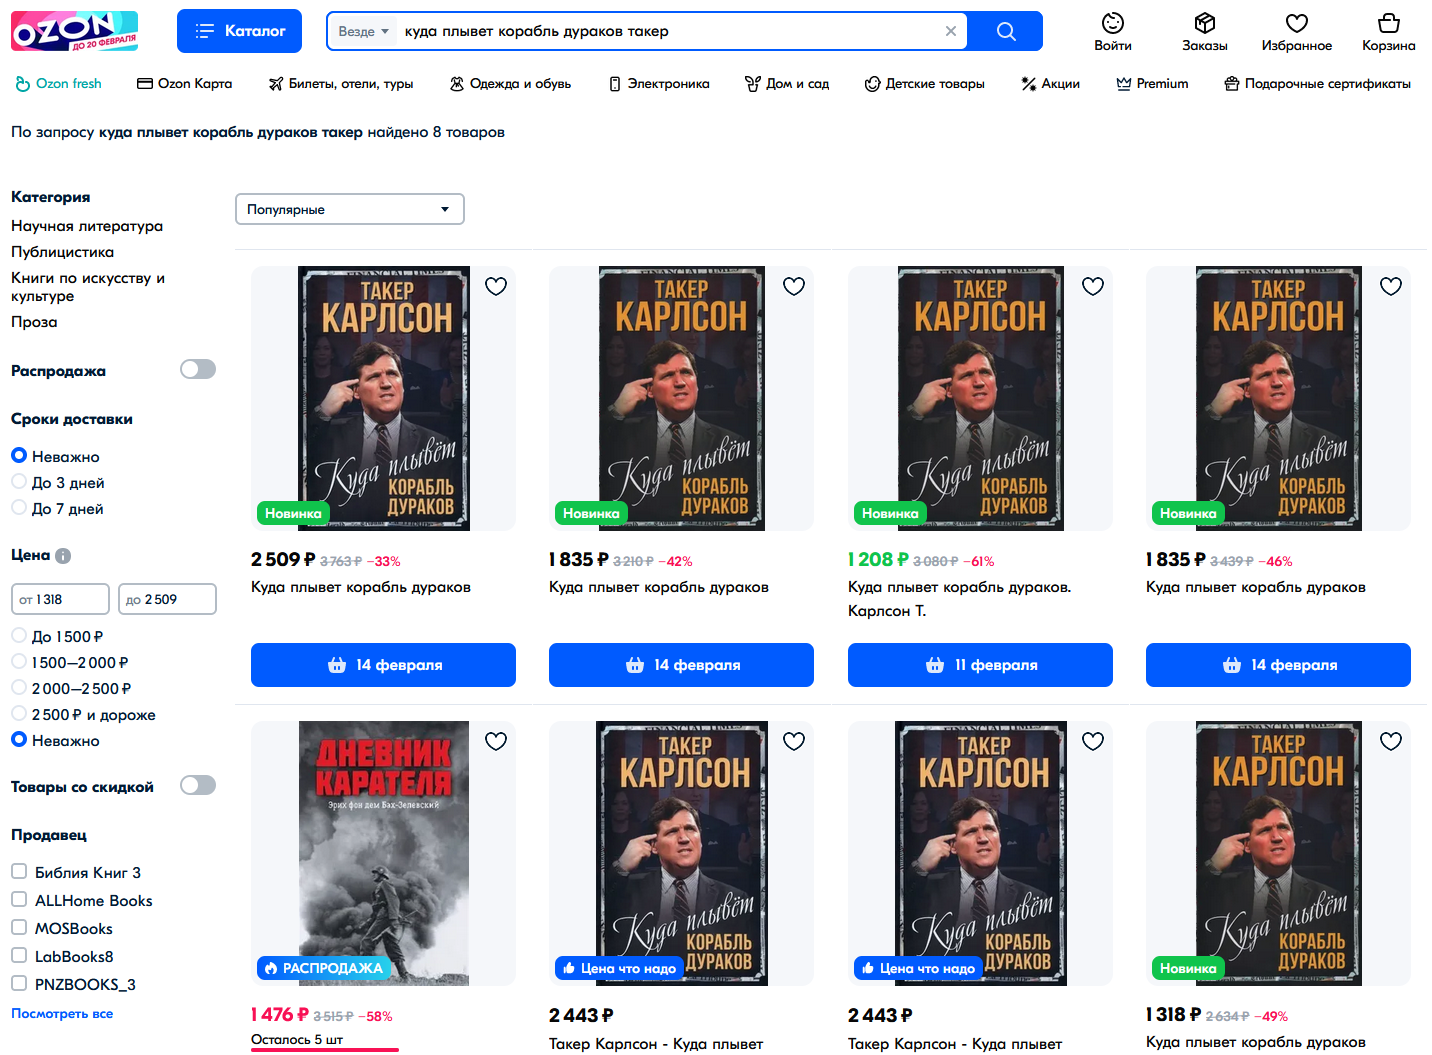Click the minimum price field от 1 318
1432x1055 pixels.
pos(60,599)
